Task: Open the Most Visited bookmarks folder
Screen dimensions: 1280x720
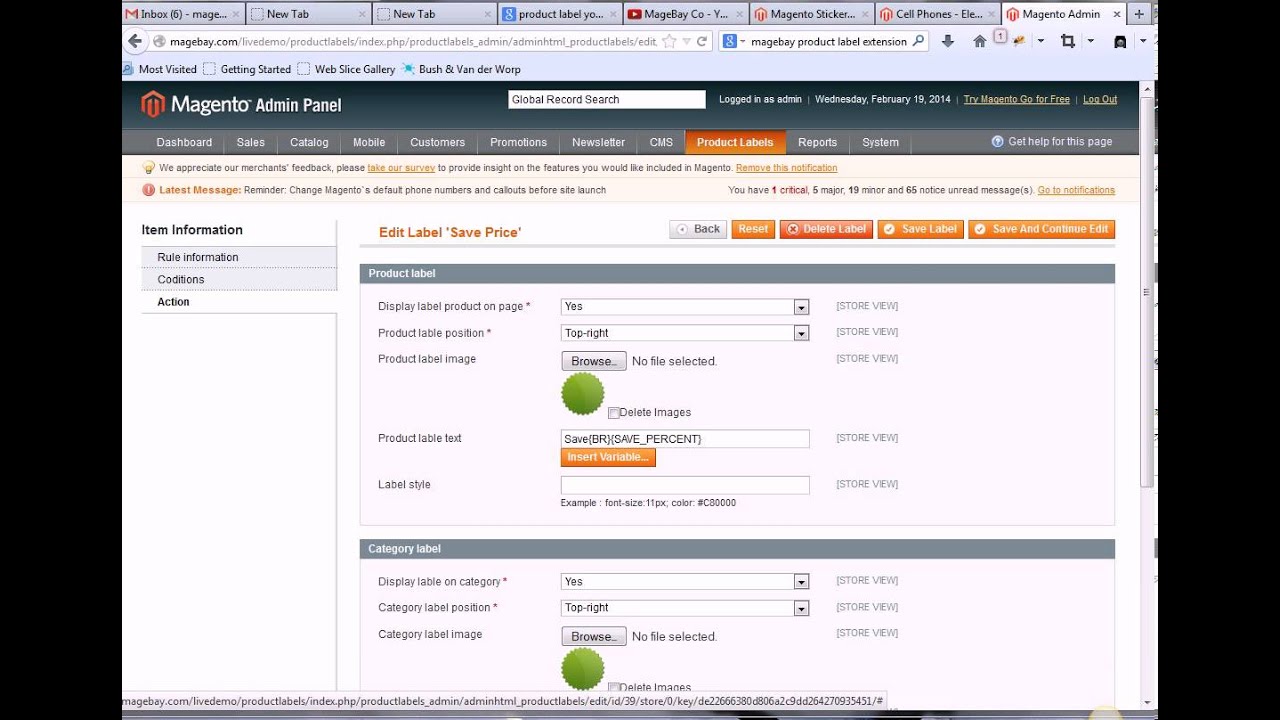Action: pyautogui.click(x=160, y=69)
